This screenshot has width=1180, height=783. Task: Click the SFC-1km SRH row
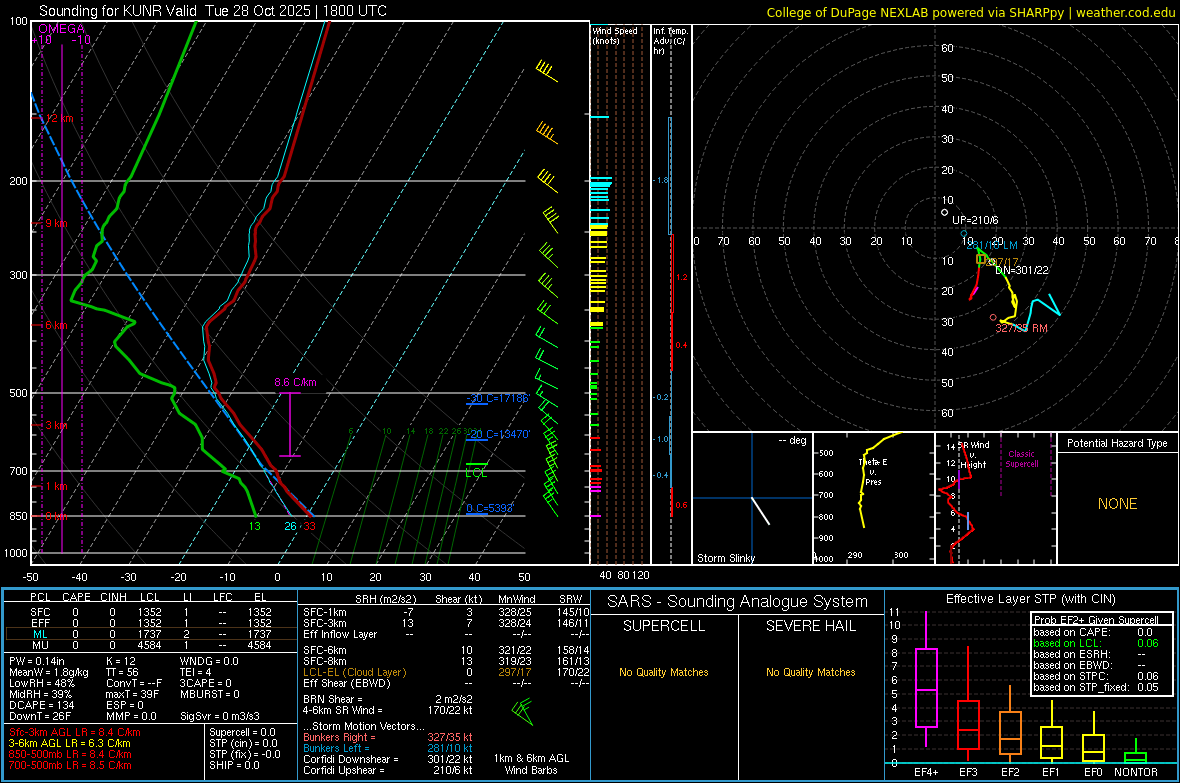click(446, 612)
